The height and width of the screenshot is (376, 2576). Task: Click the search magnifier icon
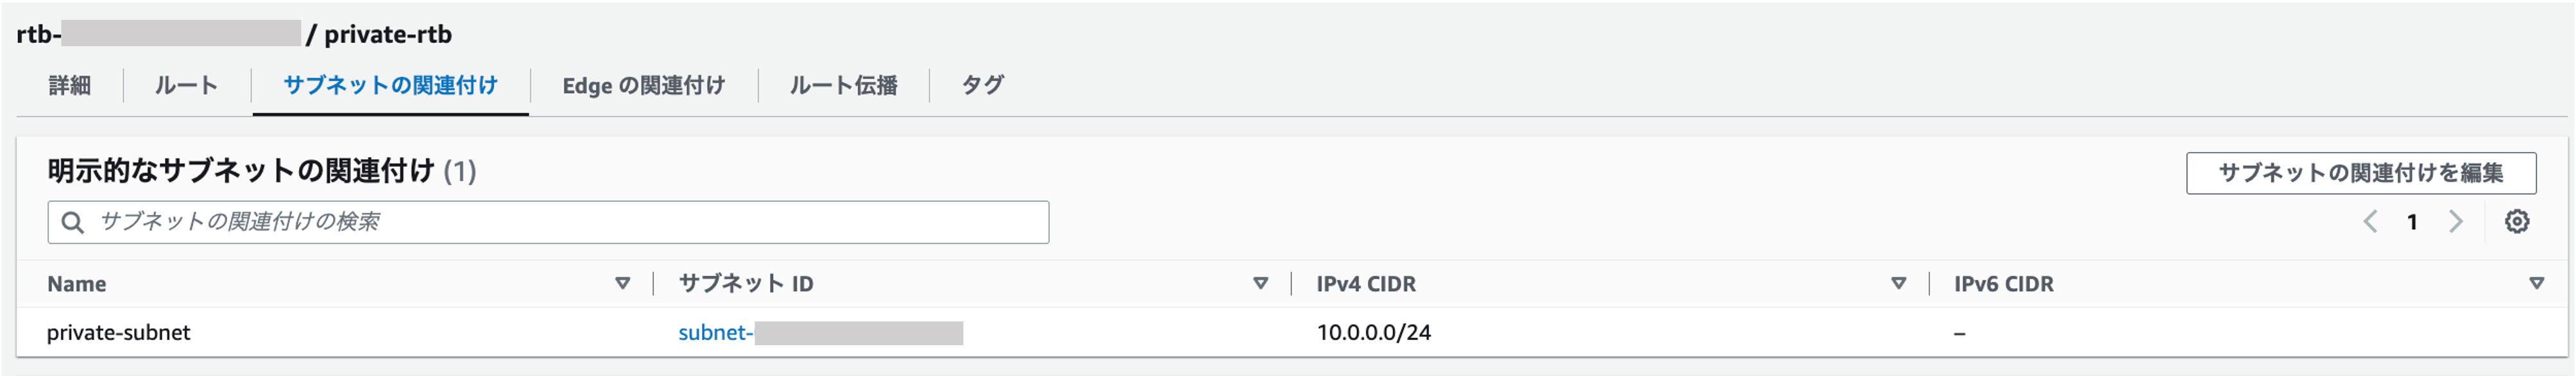tap(72, 222)
